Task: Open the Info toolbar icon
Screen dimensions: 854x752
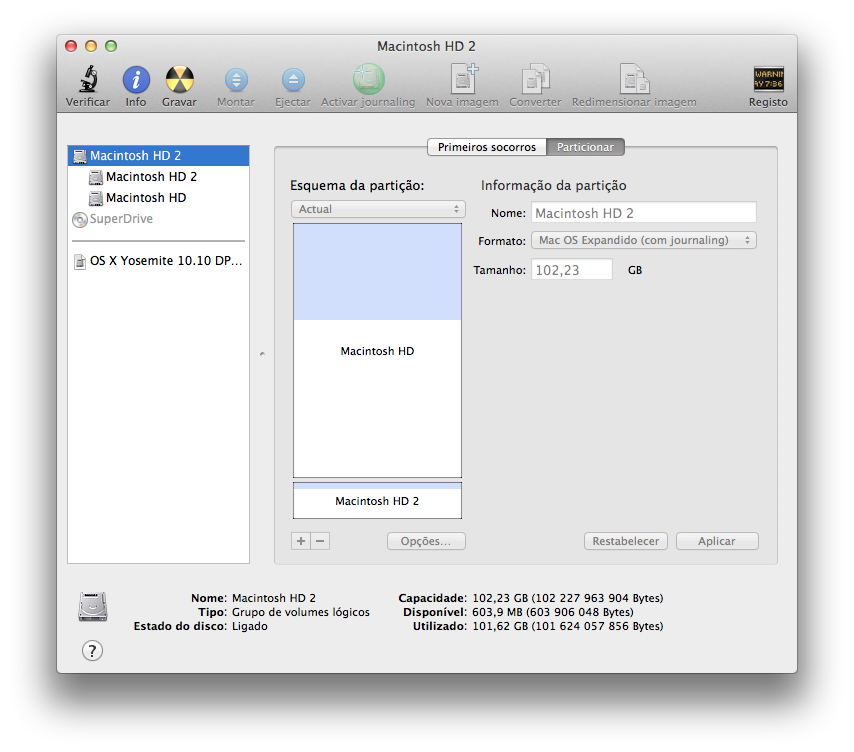Action: click(x=136, y=80)
